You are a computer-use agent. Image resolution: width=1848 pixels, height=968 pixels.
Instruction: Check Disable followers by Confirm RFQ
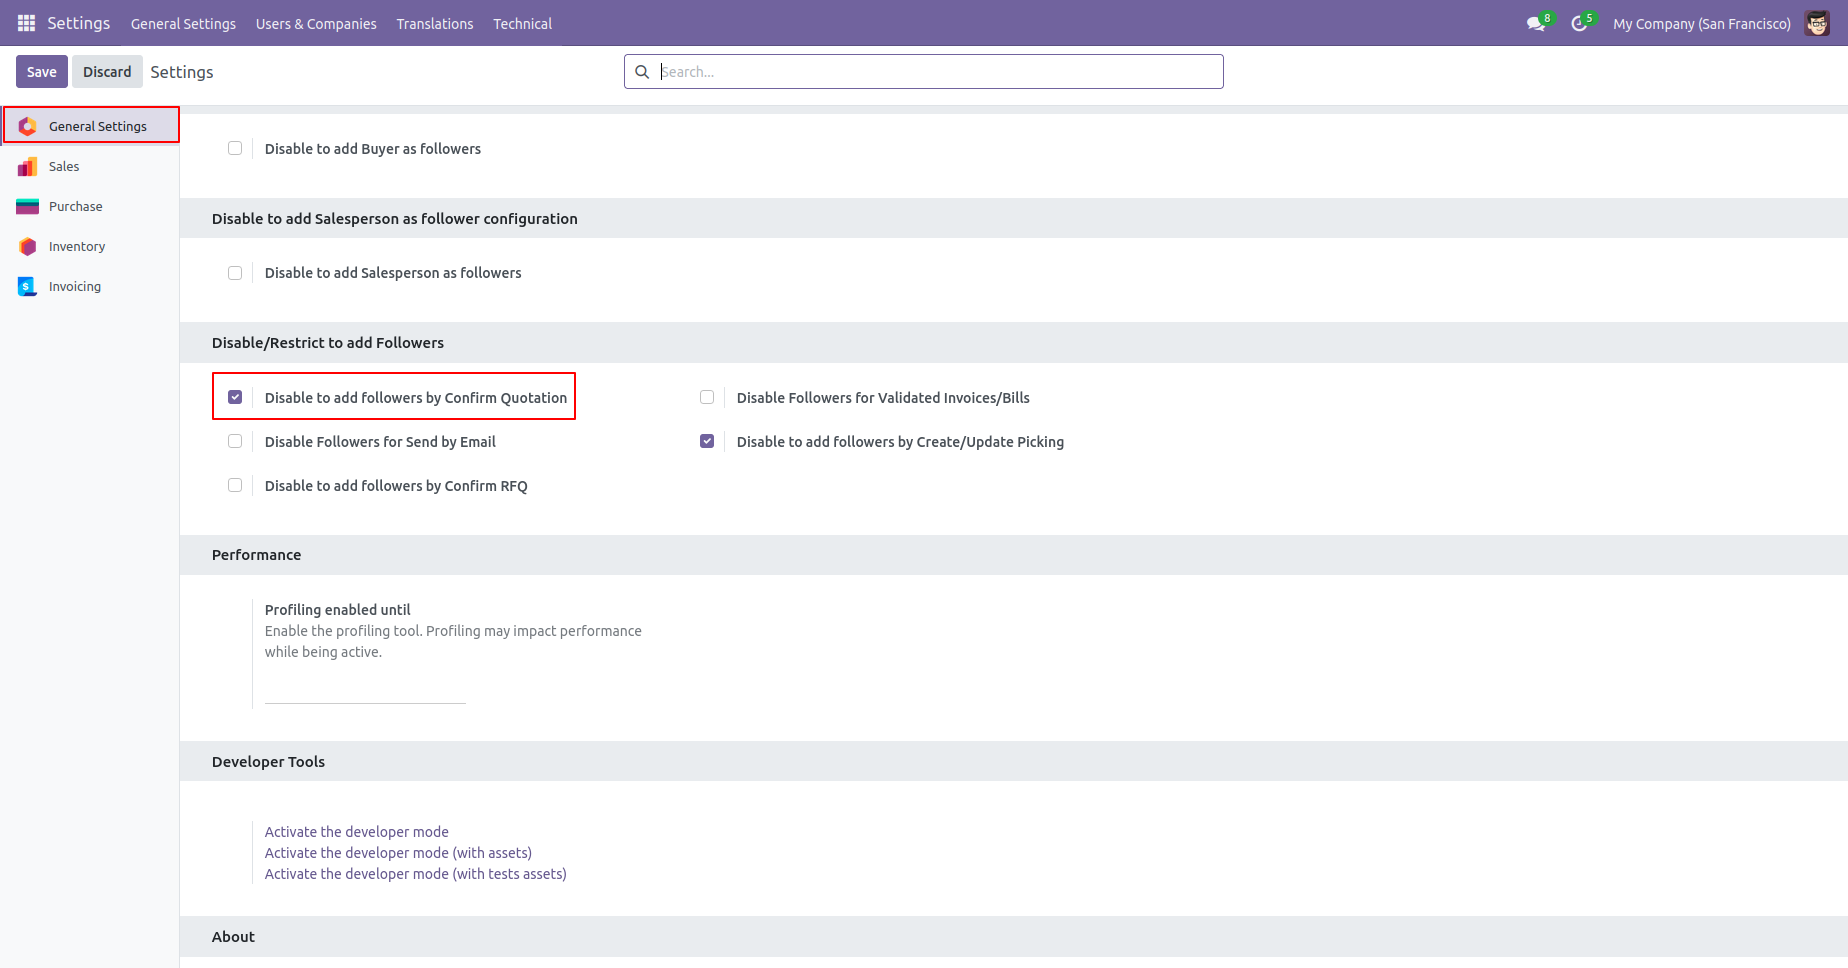click(235, 485)
